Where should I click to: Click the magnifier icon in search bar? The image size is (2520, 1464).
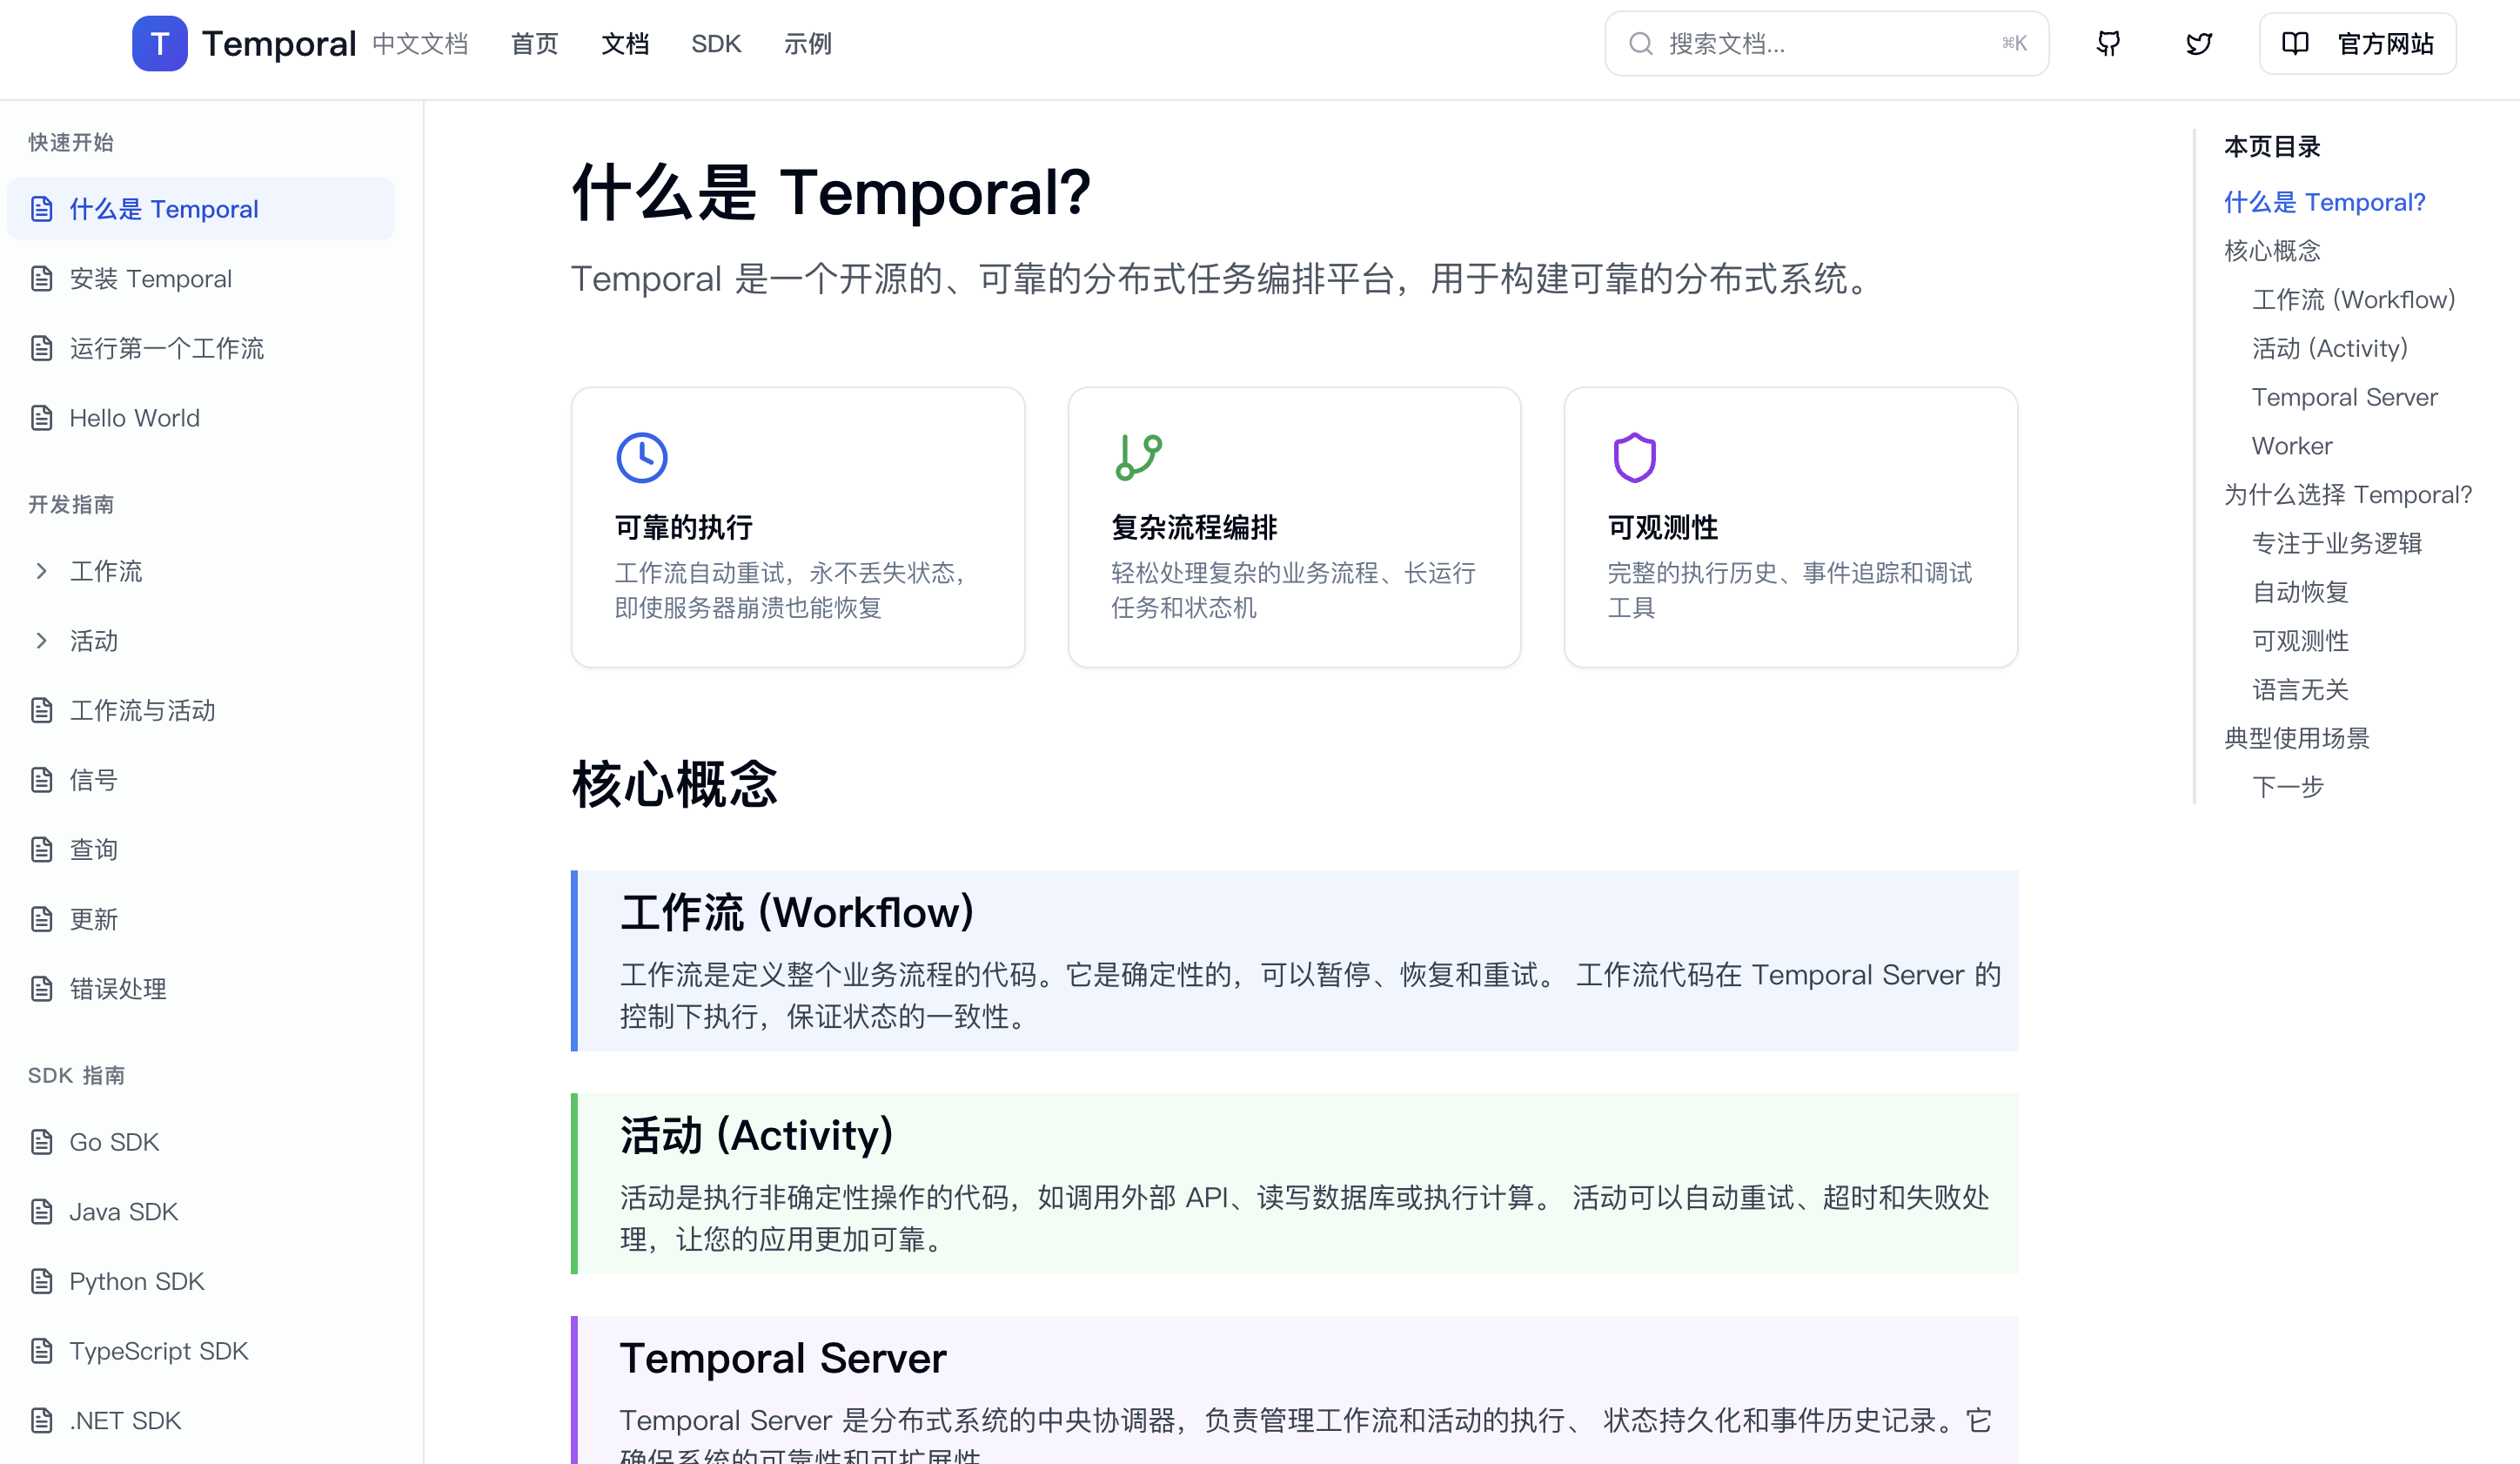[1641, 43]
